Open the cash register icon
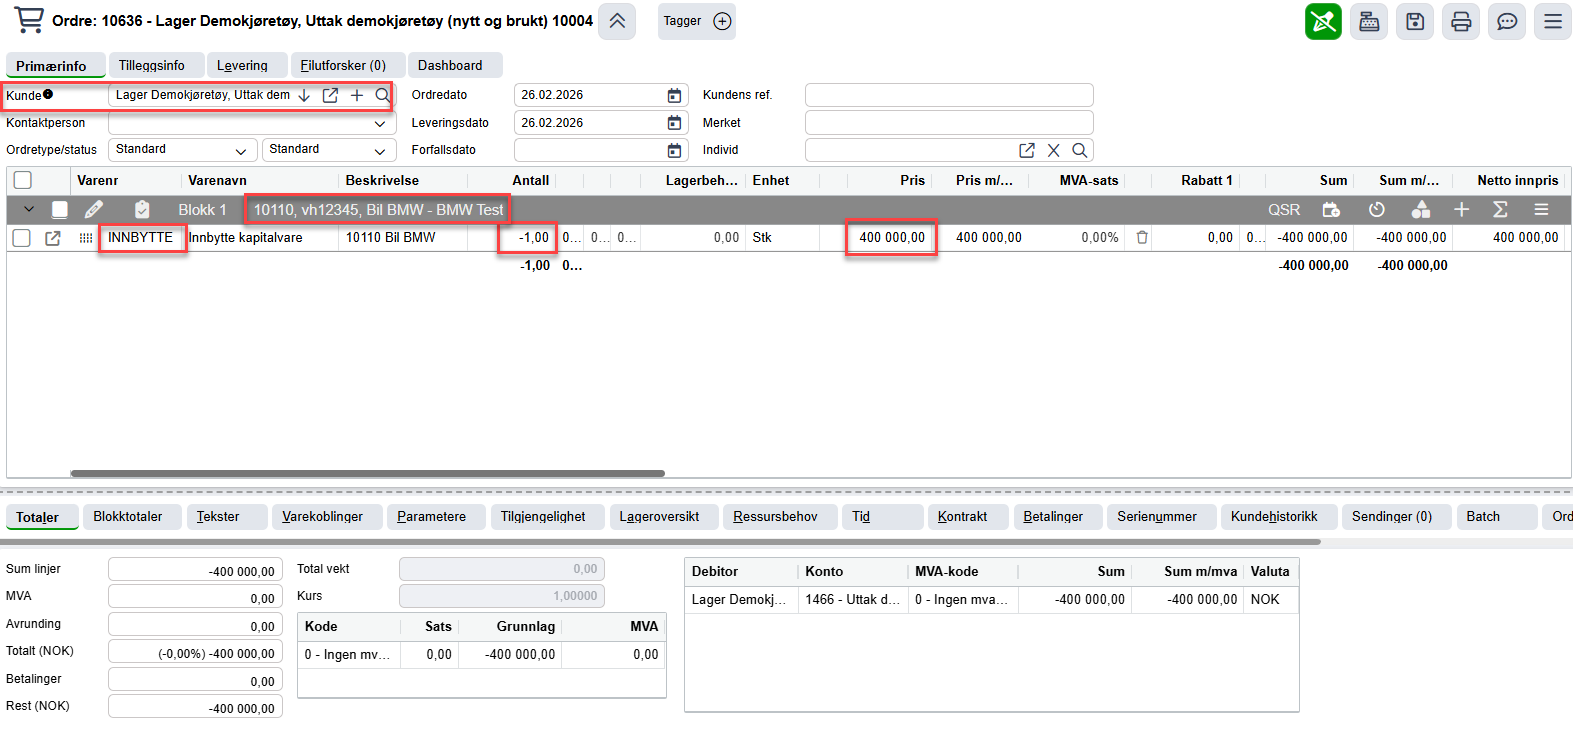The image size is (1573, 731). (x=1369, y=21)
